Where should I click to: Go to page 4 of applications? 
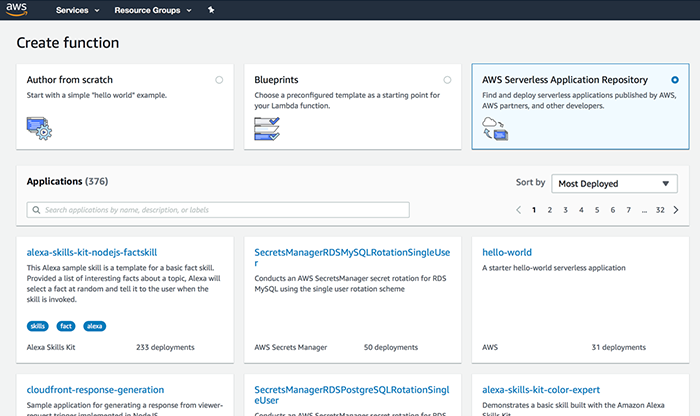pyautogui.click(x=581, y=210)
